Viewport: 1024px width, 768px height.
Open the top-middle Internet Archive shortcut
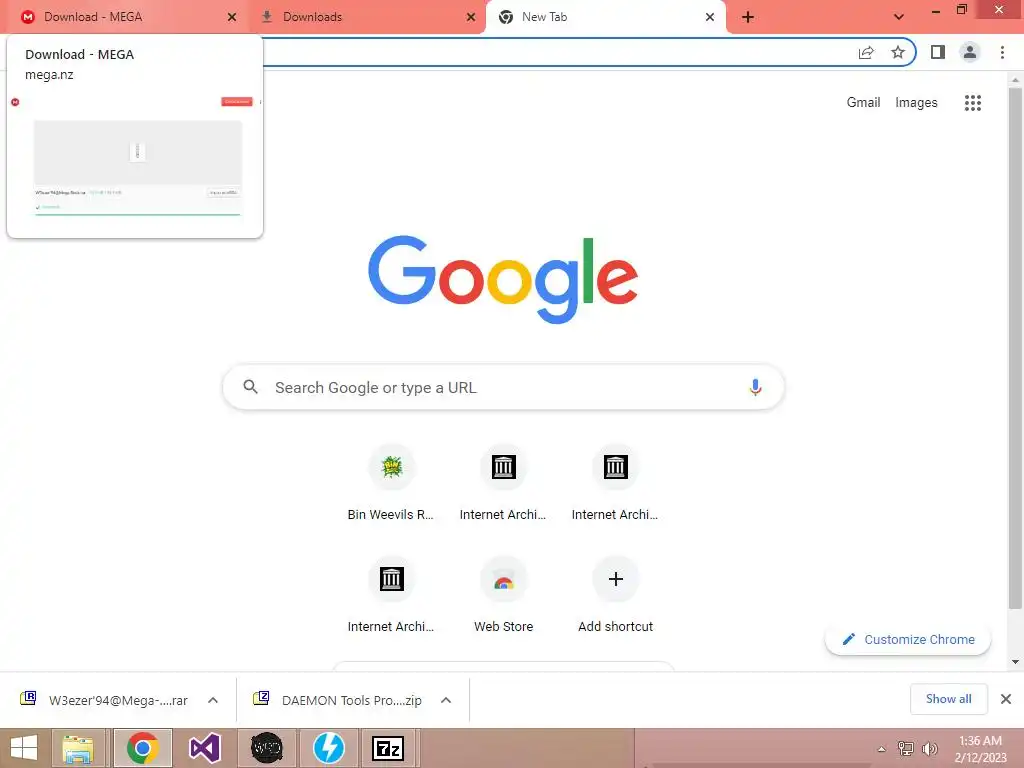point(504,483)
